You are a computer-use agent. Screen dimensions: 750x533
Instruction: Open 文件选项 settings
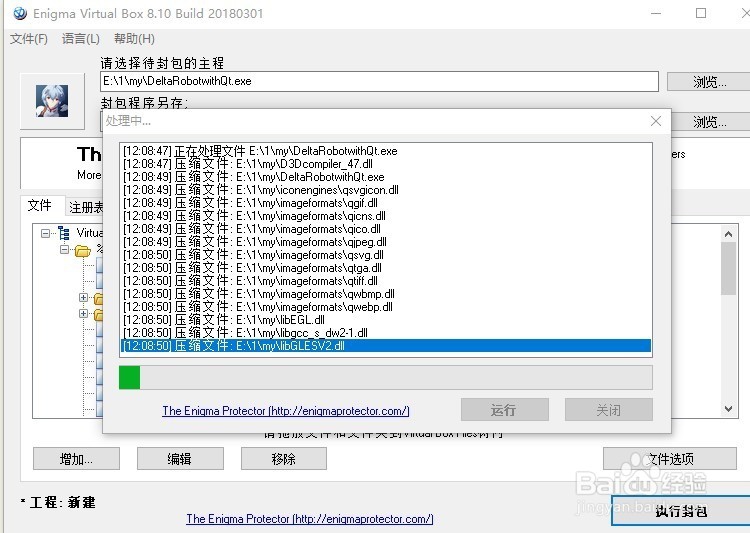670,459
